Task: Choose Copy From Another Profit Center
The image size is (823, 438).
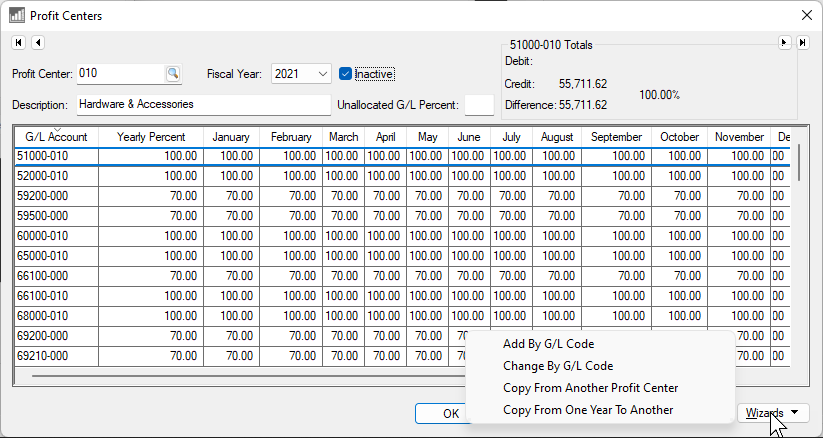Action: 590,388
